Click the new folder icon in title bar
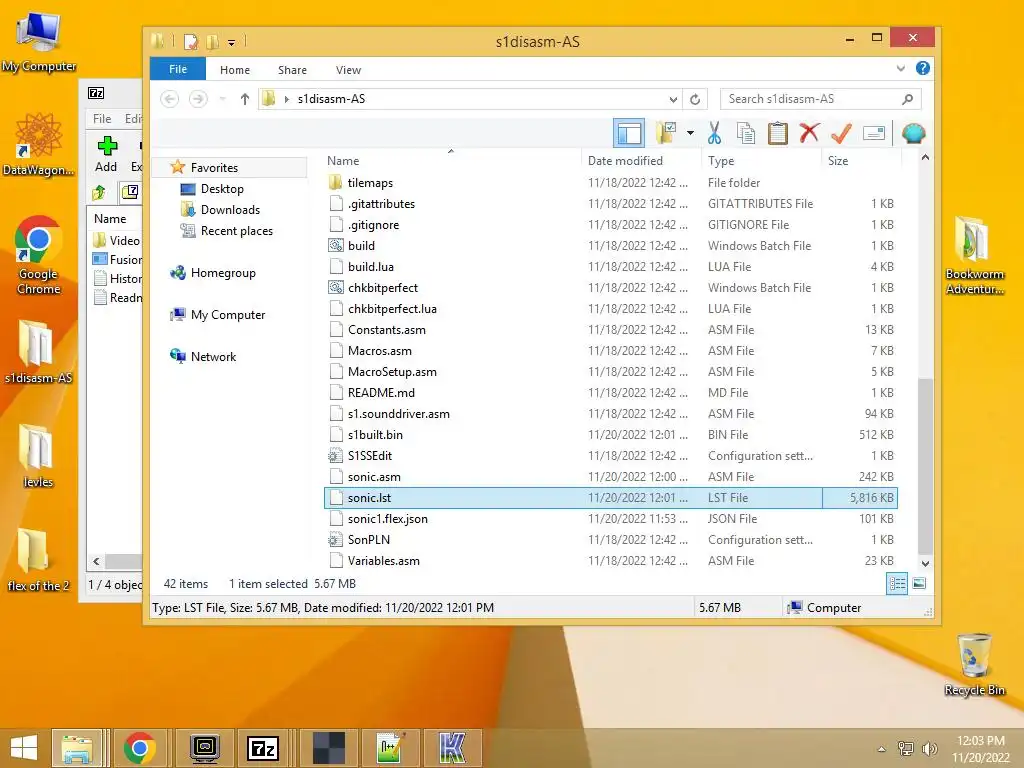 [212, 42]
